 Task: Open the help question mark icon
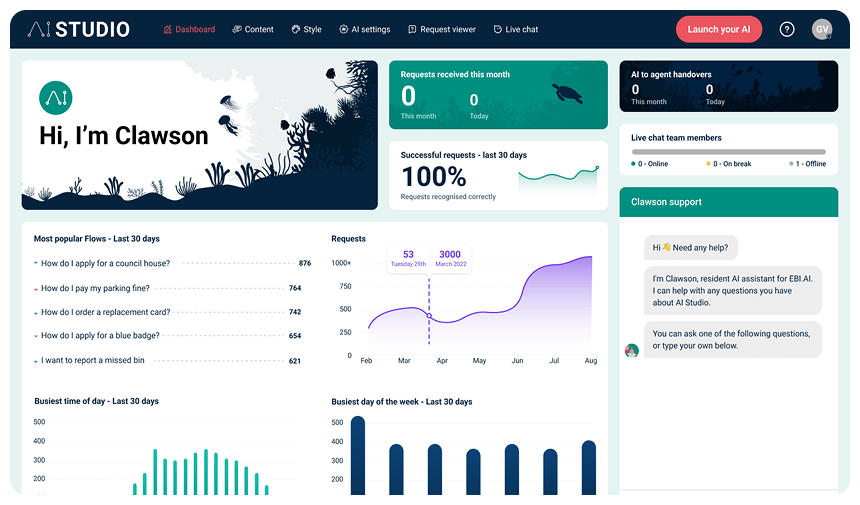787,30
